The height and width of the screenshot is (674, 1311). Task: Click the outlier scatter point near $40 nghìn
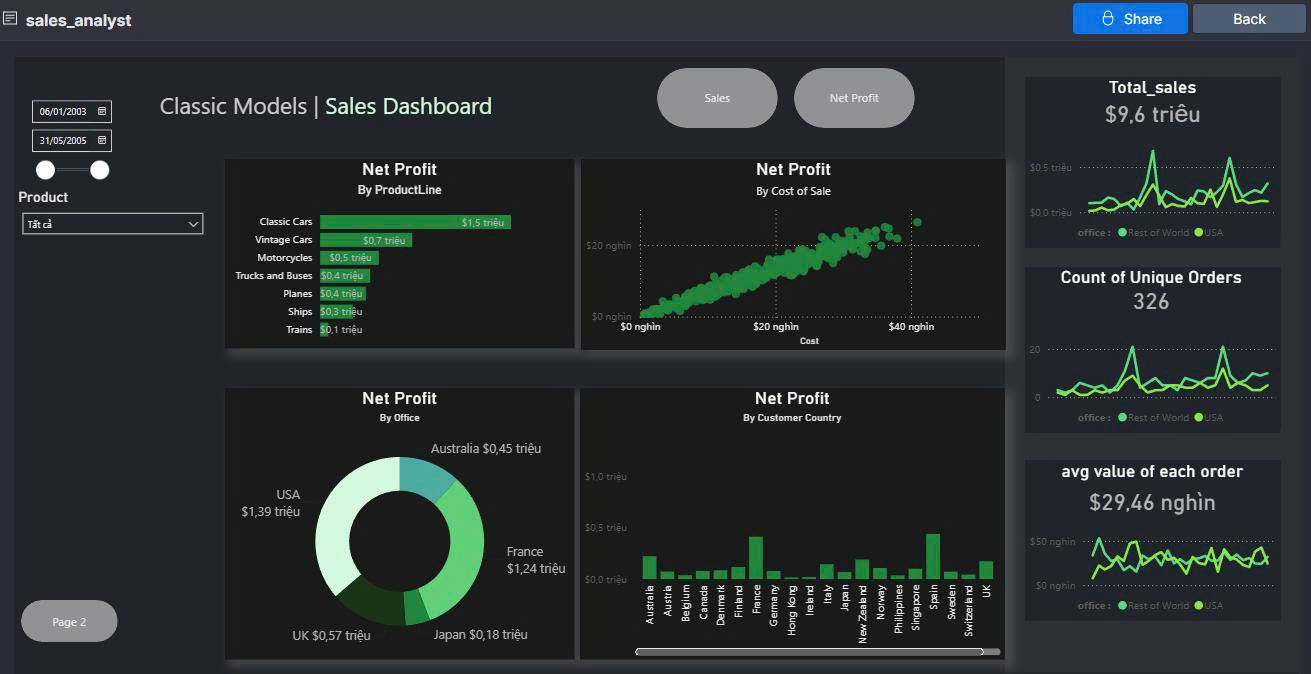917,222
